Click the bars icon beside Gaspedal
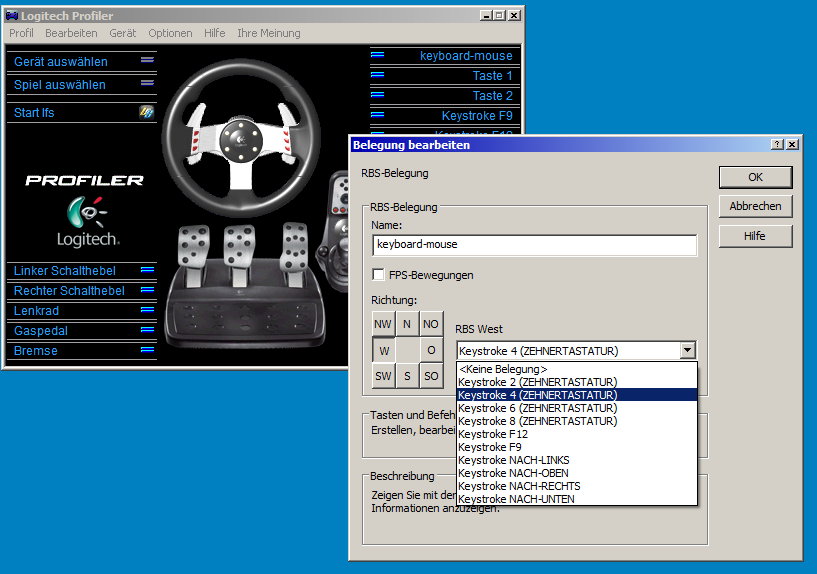817x574 pixels. (x=147, y=330)
